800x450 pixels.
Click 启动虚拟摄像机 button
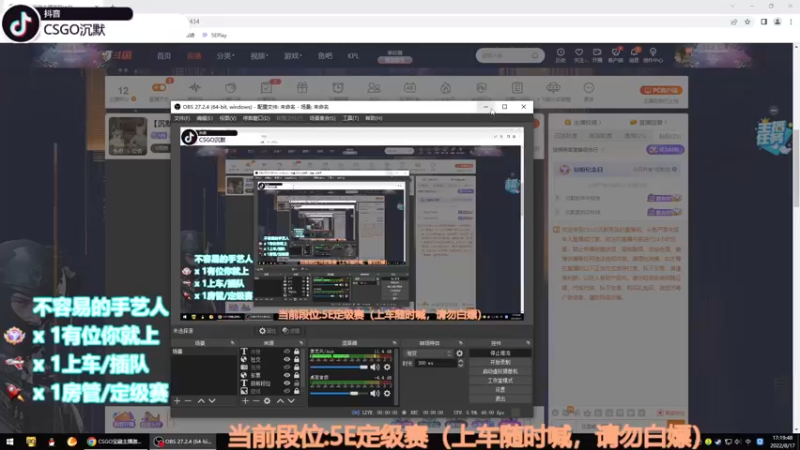point(500,371)
